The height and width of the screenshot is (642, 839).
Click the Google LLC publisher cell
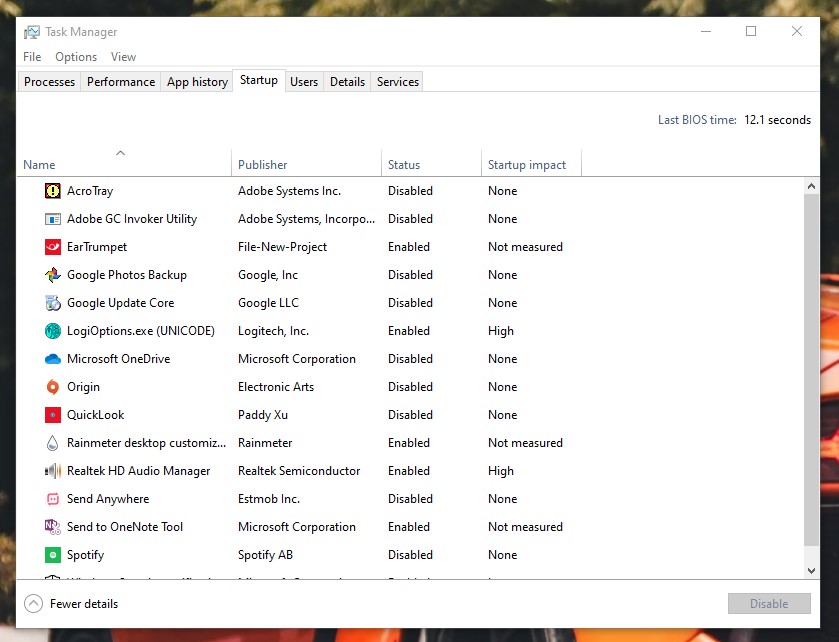point(268,303)
